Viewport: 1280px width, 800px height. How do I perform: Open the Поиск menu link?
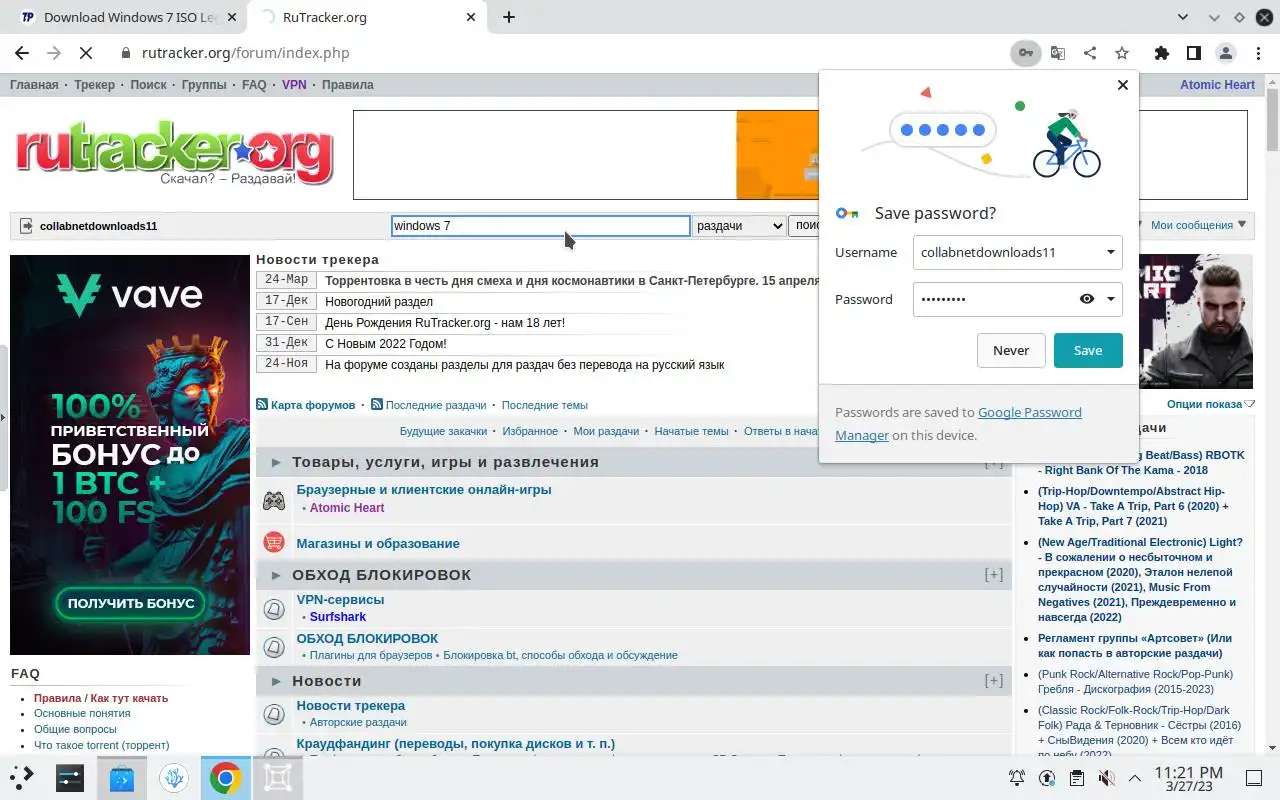[x=148, y=85]
